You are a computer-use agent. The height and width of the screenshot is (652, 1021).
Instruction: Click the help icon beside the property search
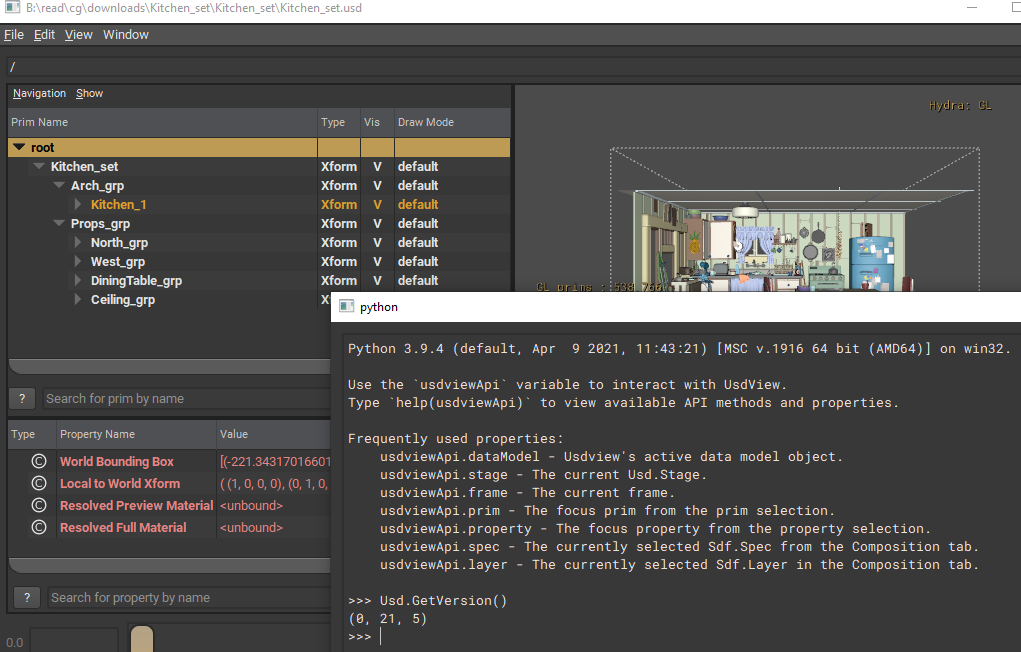[x=26, y=597]
